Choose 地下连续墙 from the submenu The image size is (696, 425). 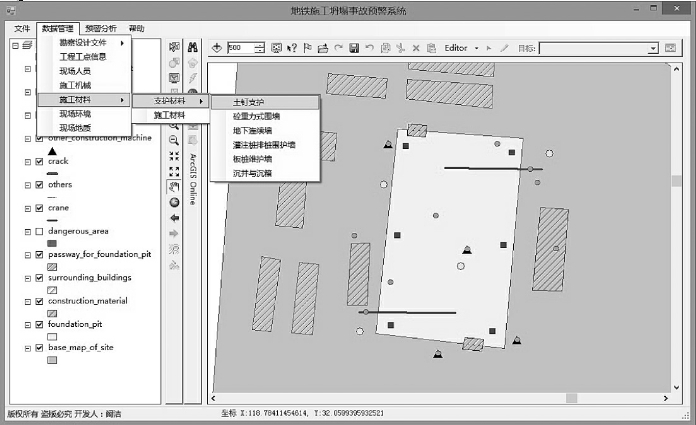click(x=265, y=131)
